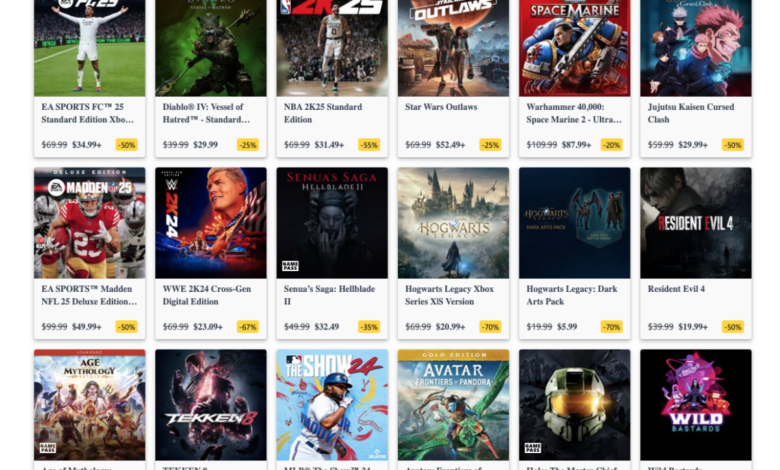Open the Hogwarts Legacy Xbox Series cover
Viewport: 780px width, 470px height.
pos(453,223)
